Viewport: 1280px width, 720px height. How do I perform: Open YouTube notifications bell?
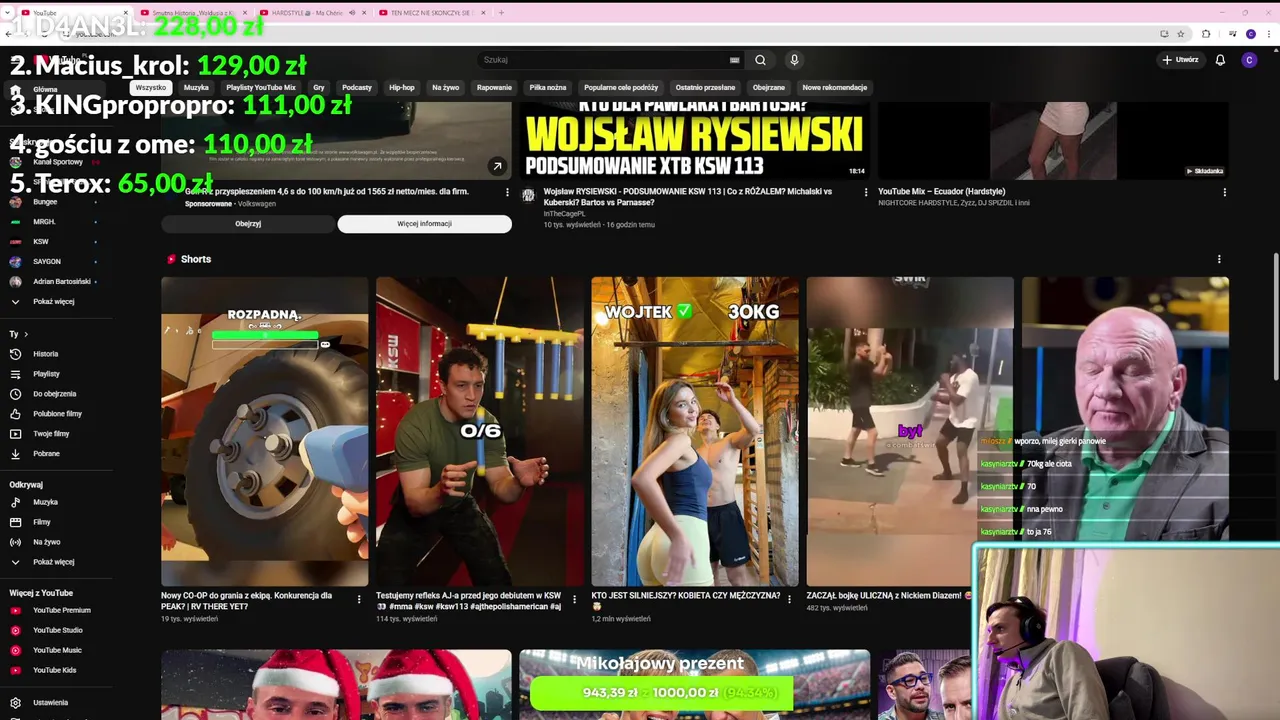1220,60
